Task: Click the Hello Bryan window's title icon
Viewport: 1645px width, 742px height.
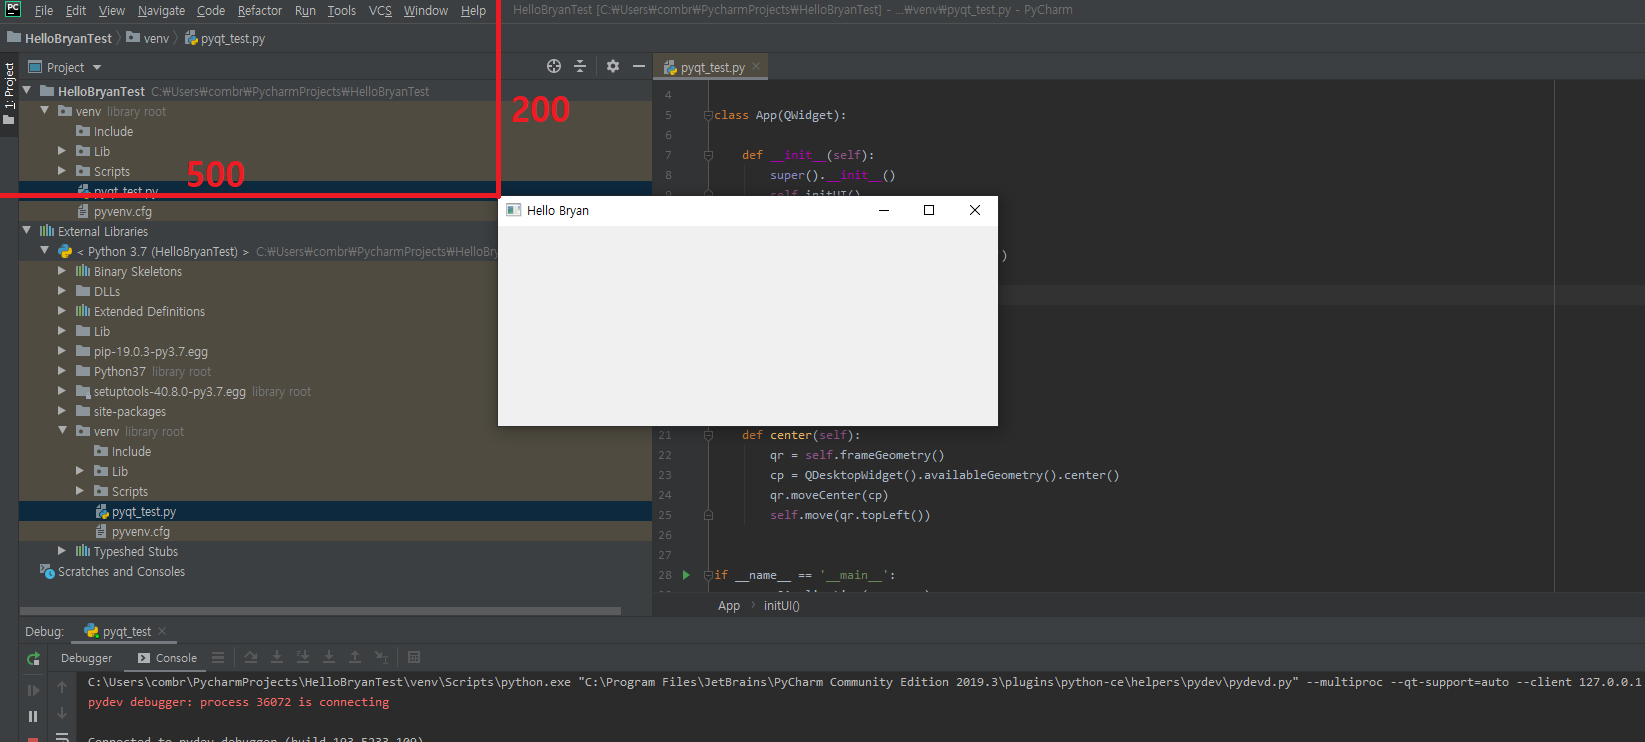Action: (514, 210)
